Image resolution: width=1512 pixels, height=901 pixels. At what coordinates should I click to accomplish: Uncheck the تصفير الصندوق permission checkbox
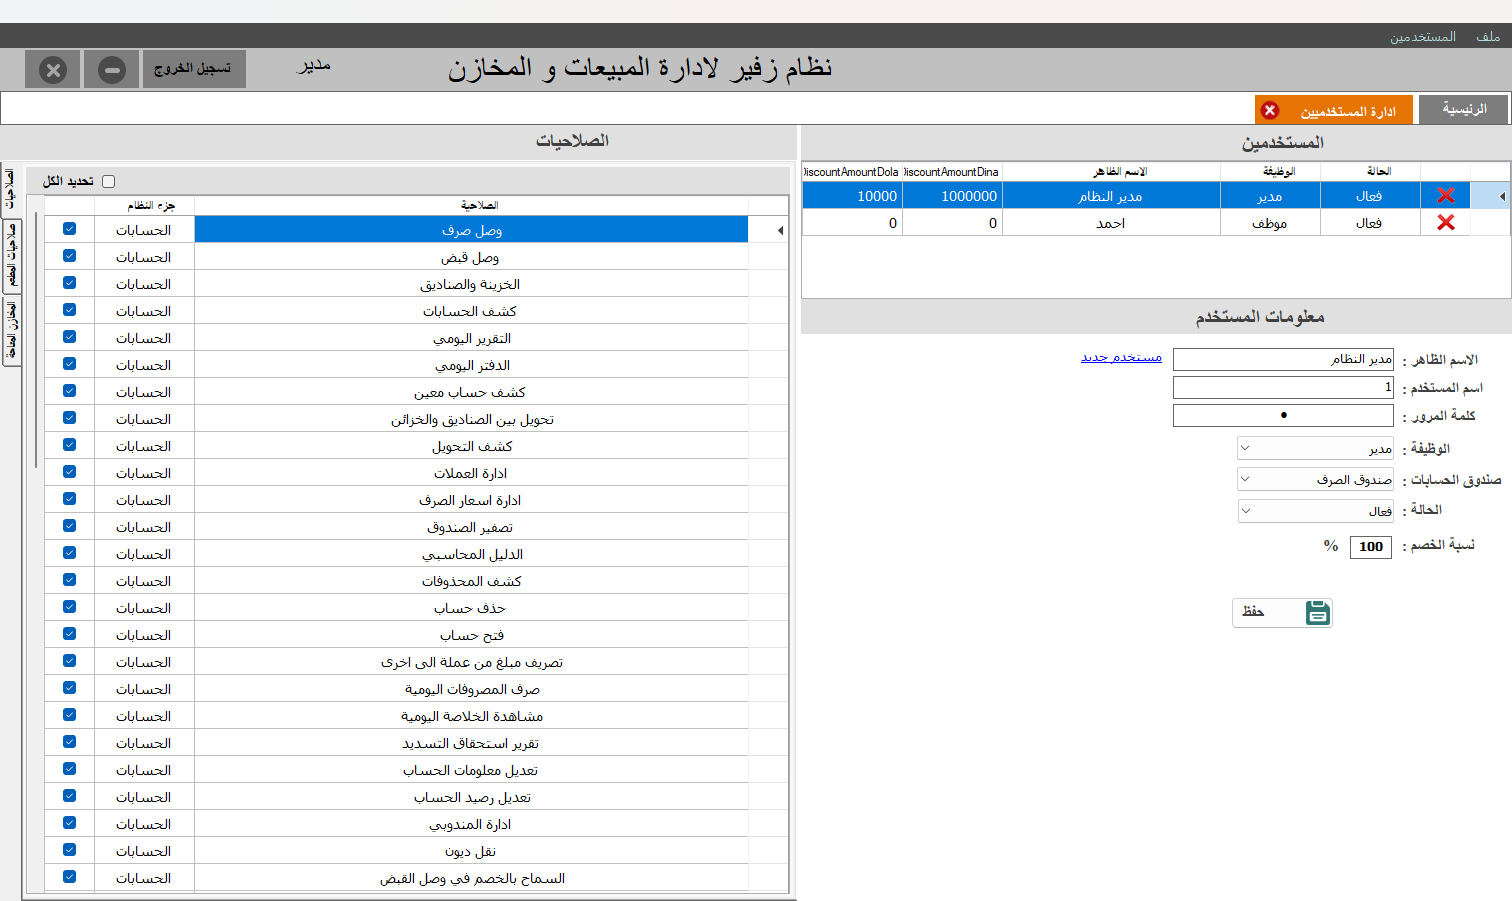69,526
